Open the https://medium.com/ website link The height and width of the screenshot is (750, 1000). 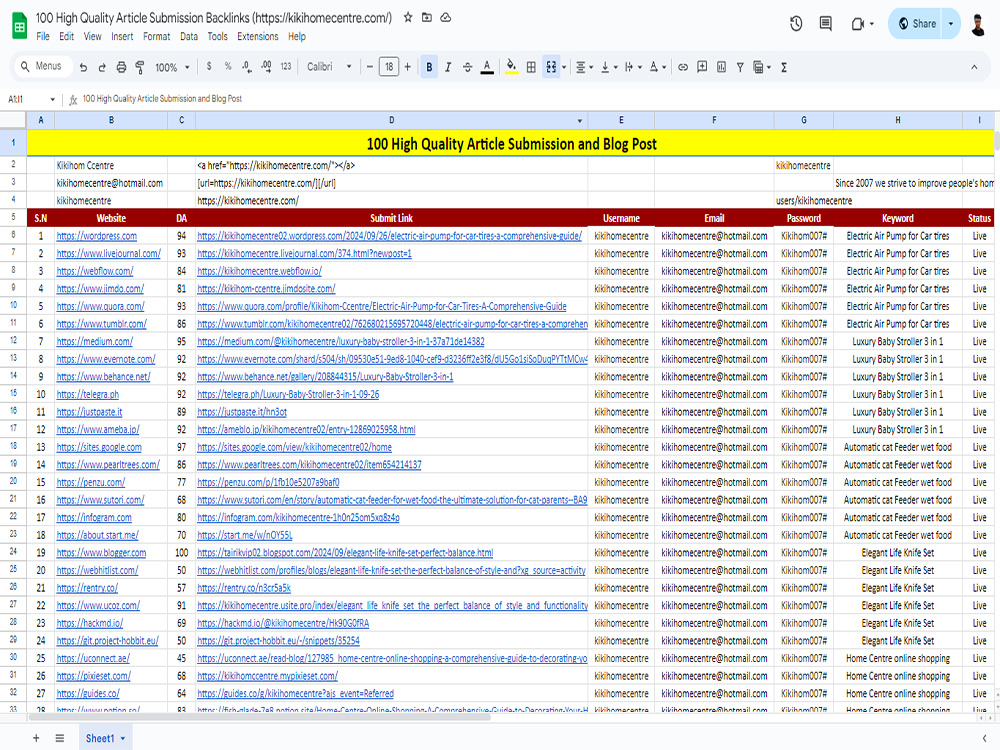click(x=94, y=342)
